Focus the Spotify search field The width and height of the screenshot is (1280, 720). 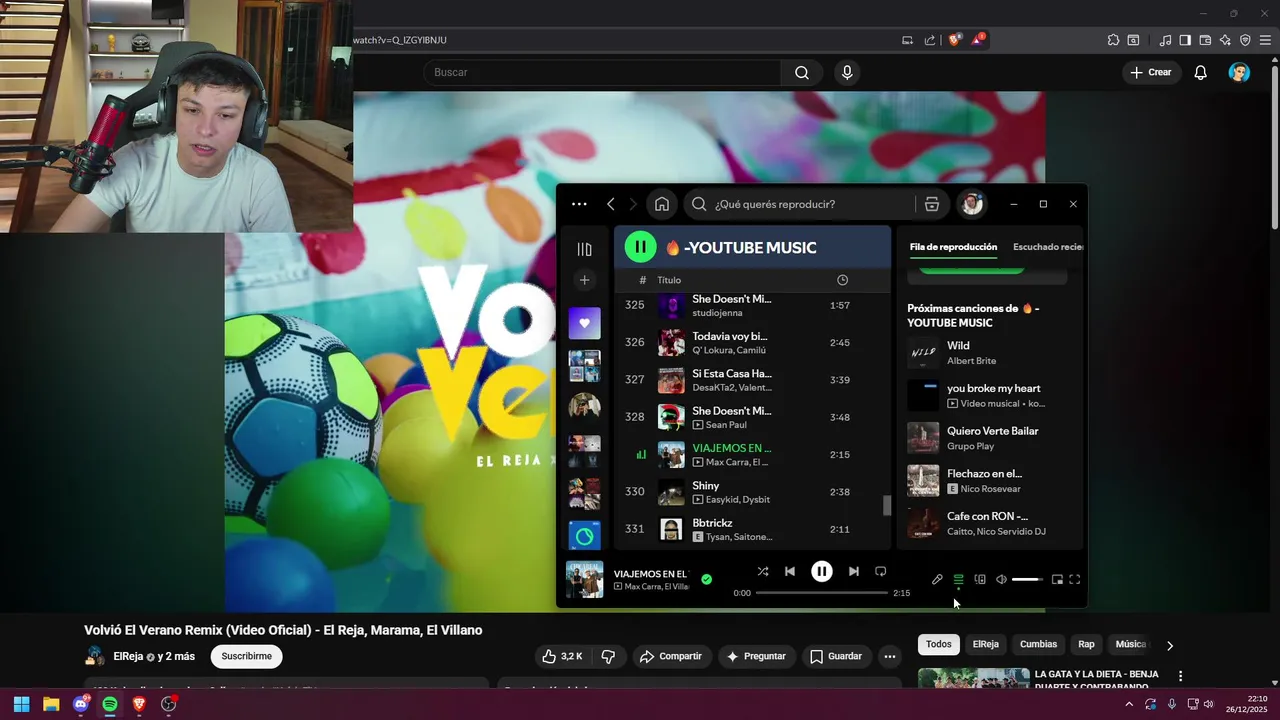(800, 204)
